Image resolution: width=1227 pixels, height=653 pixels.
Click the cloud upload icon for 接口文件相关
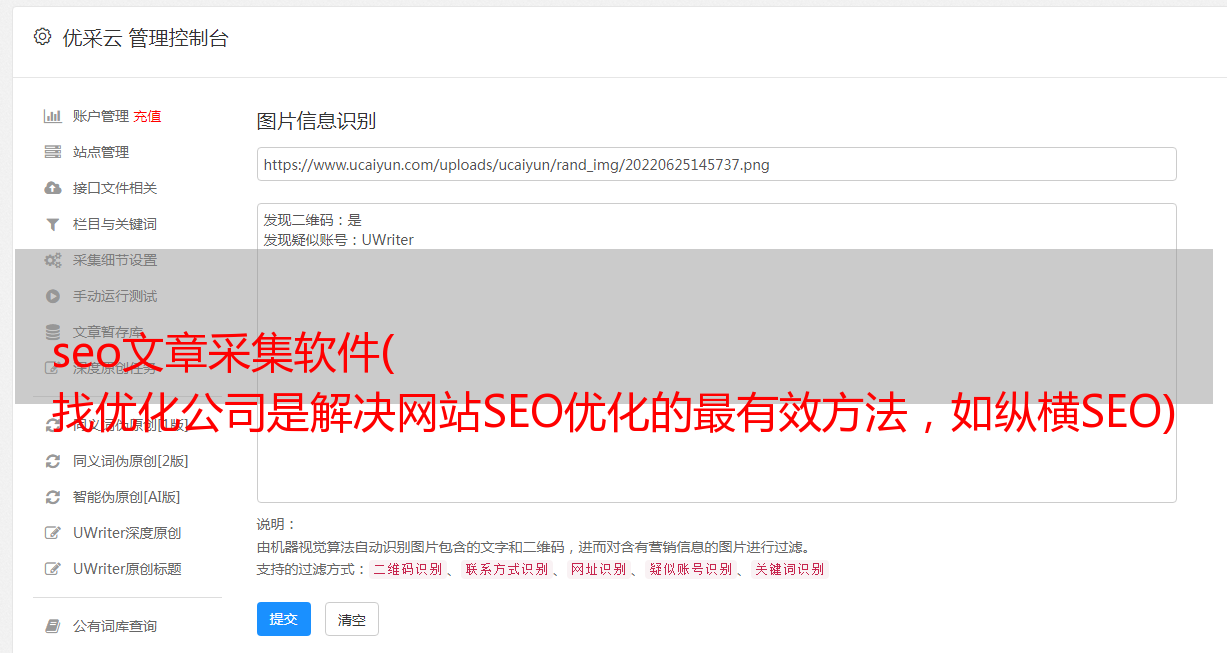click(x=53, y=188)
